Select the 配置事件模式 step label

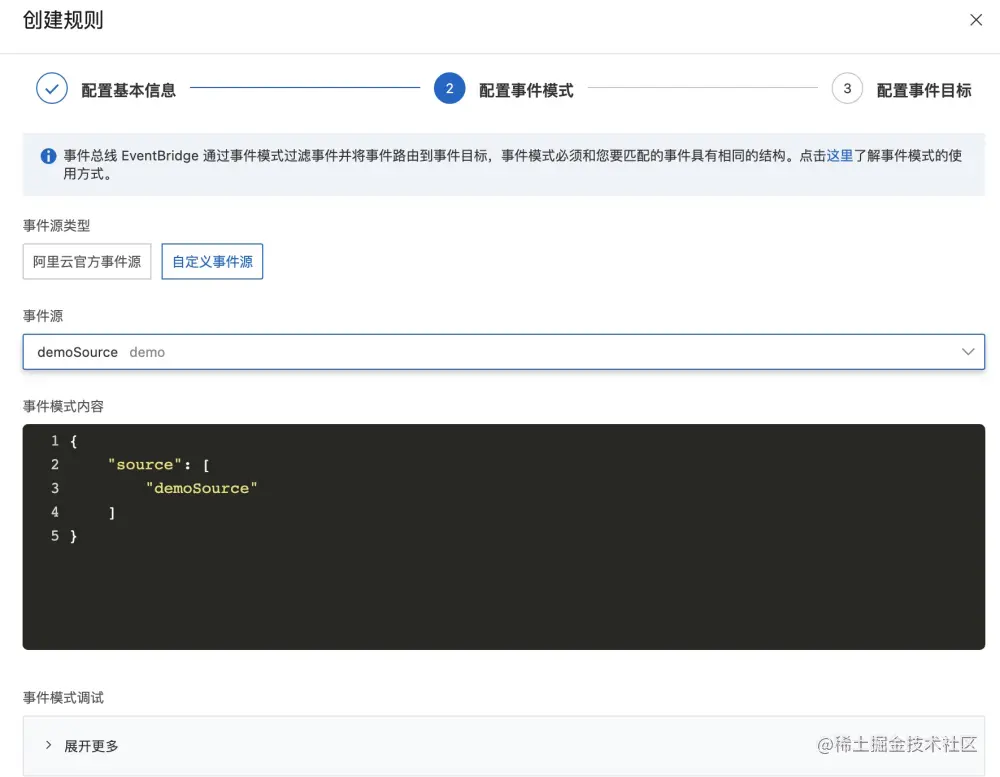(526, 90)
